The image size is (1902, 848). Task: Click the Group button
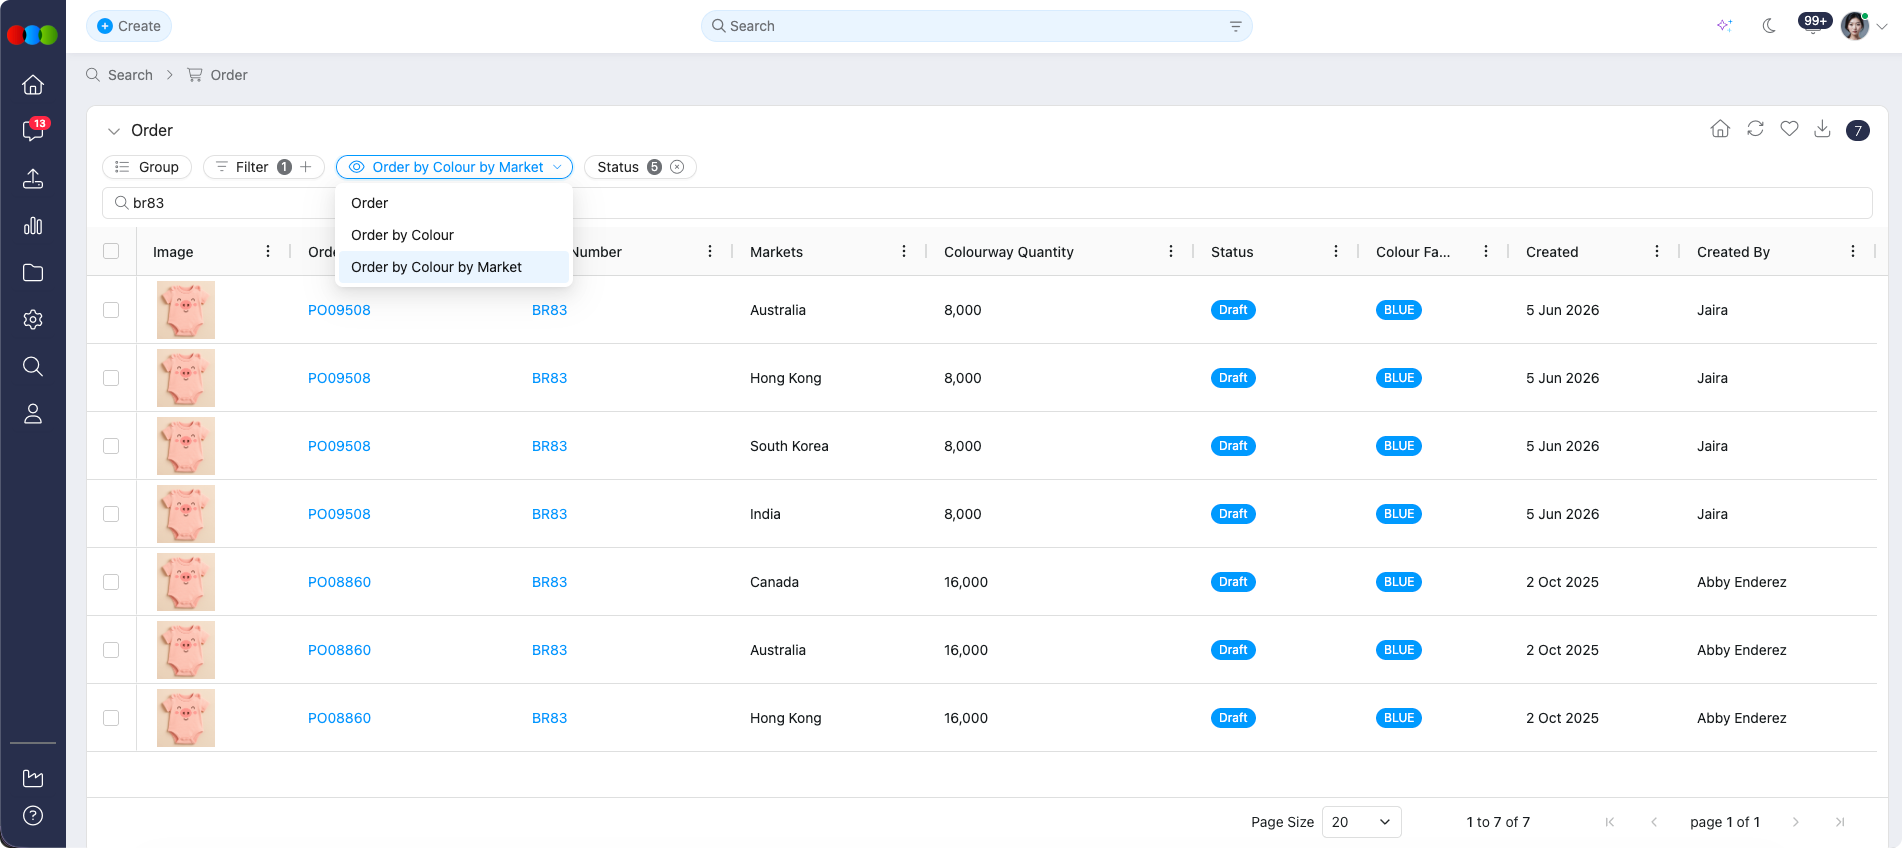click(147, 167)
